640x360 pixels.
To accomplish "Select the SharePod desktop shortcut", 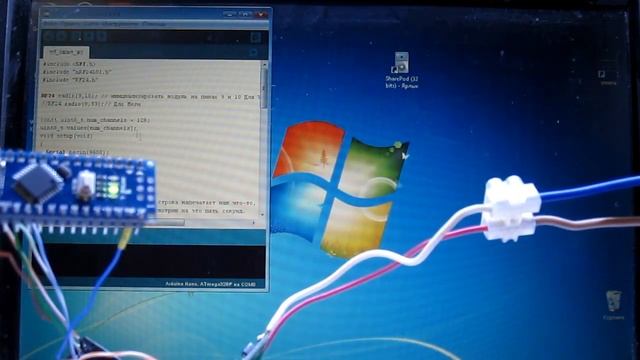I will 402,70.
